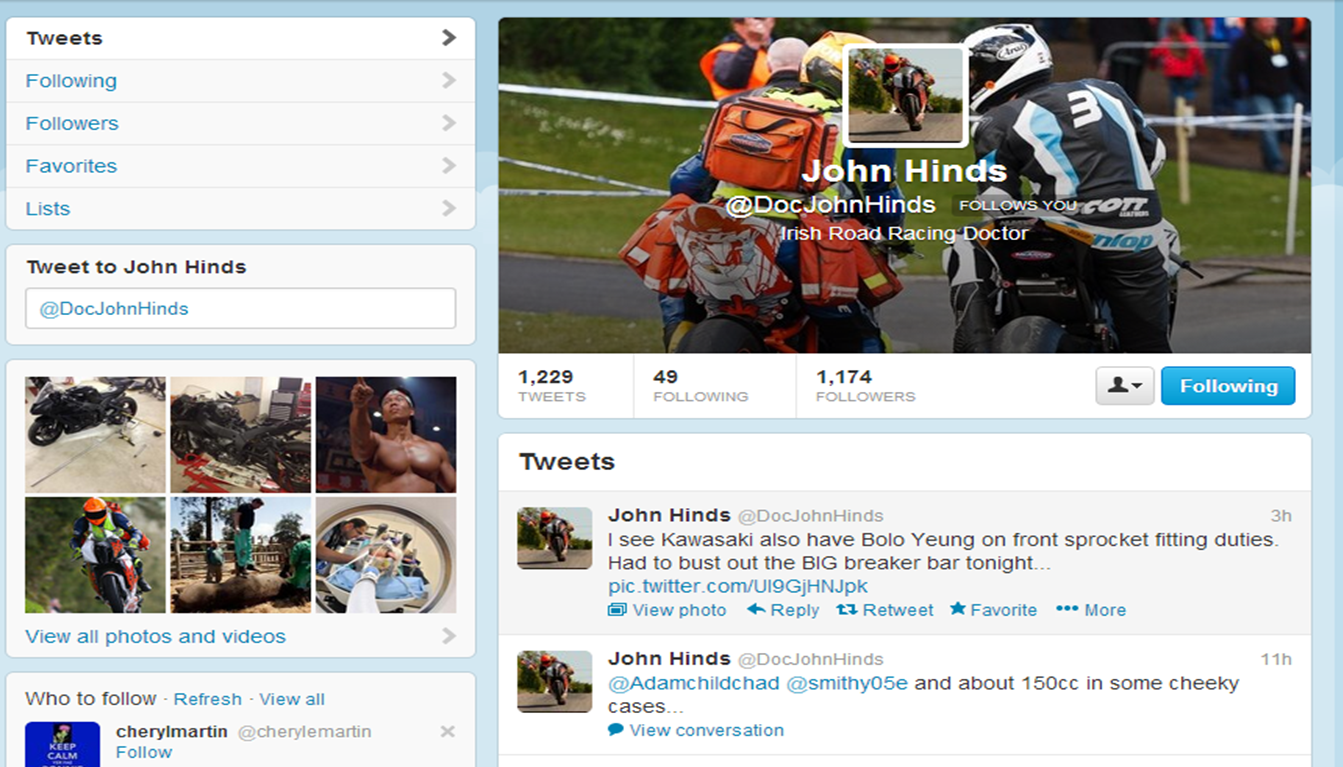
Task: View photo attached to first tweet
Action: [x=667, y=610]
